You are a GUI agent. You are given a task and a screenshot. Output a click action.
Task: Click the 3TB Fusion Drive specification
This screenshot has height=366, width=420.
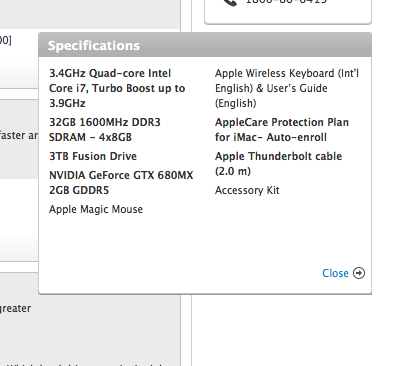93,156
